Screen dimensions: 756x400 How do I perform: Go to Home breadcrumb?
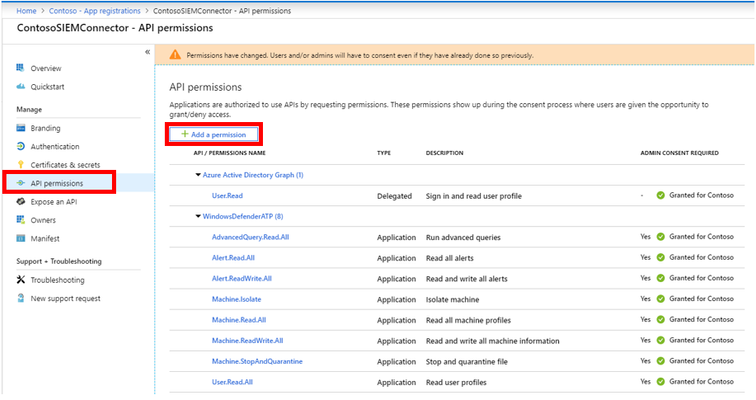coord(26,11)
